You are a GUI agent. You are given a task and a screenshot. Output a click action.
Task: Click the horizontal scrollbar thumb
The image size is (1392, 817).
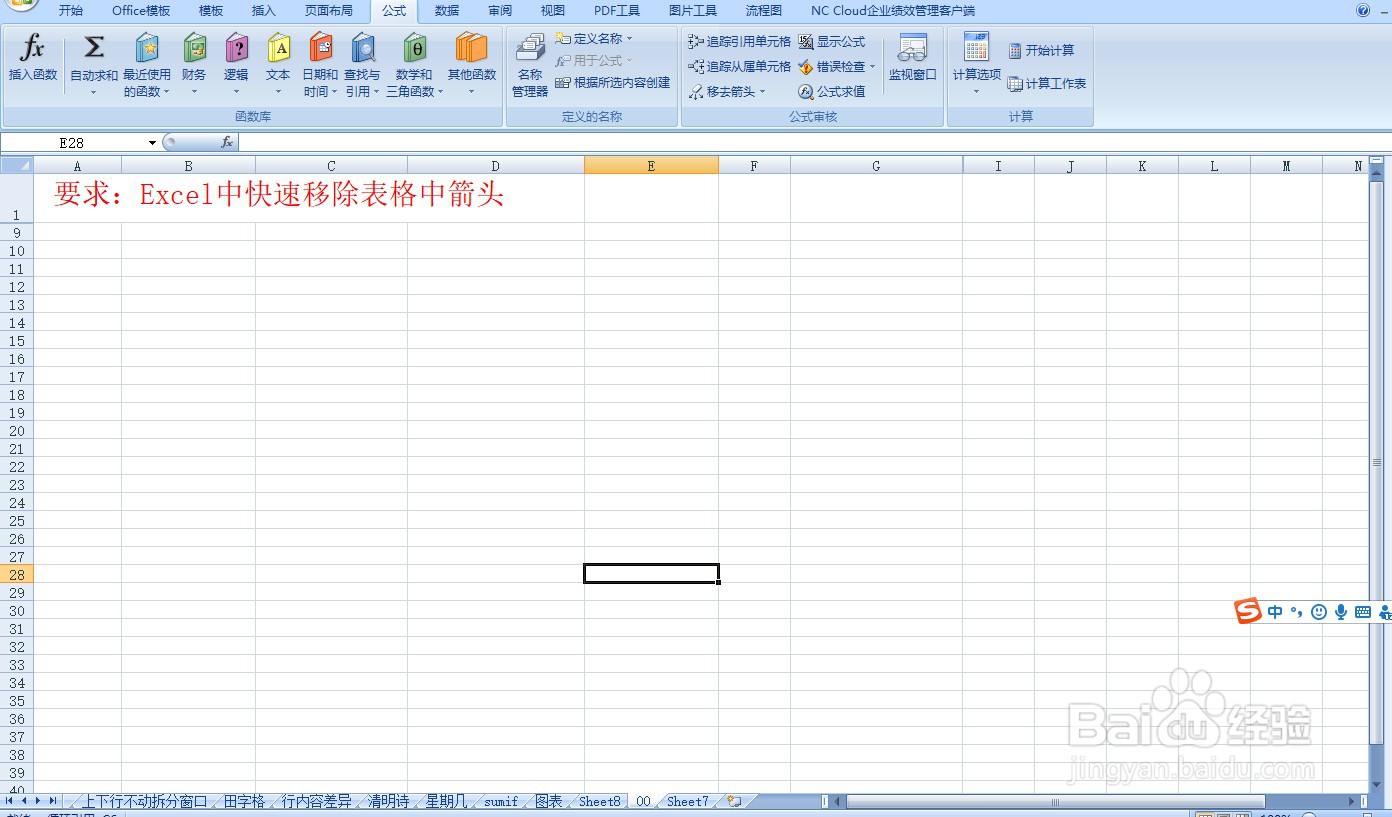pyautogui.click(x=1055, y=801)
